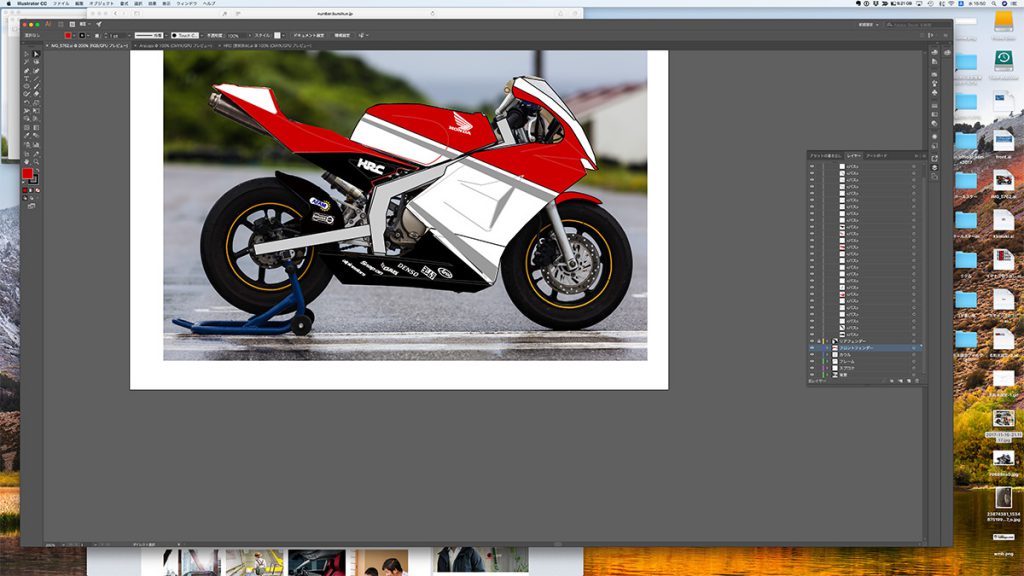Select the Type tool
1024x576 pixels.
coord(27,80)
